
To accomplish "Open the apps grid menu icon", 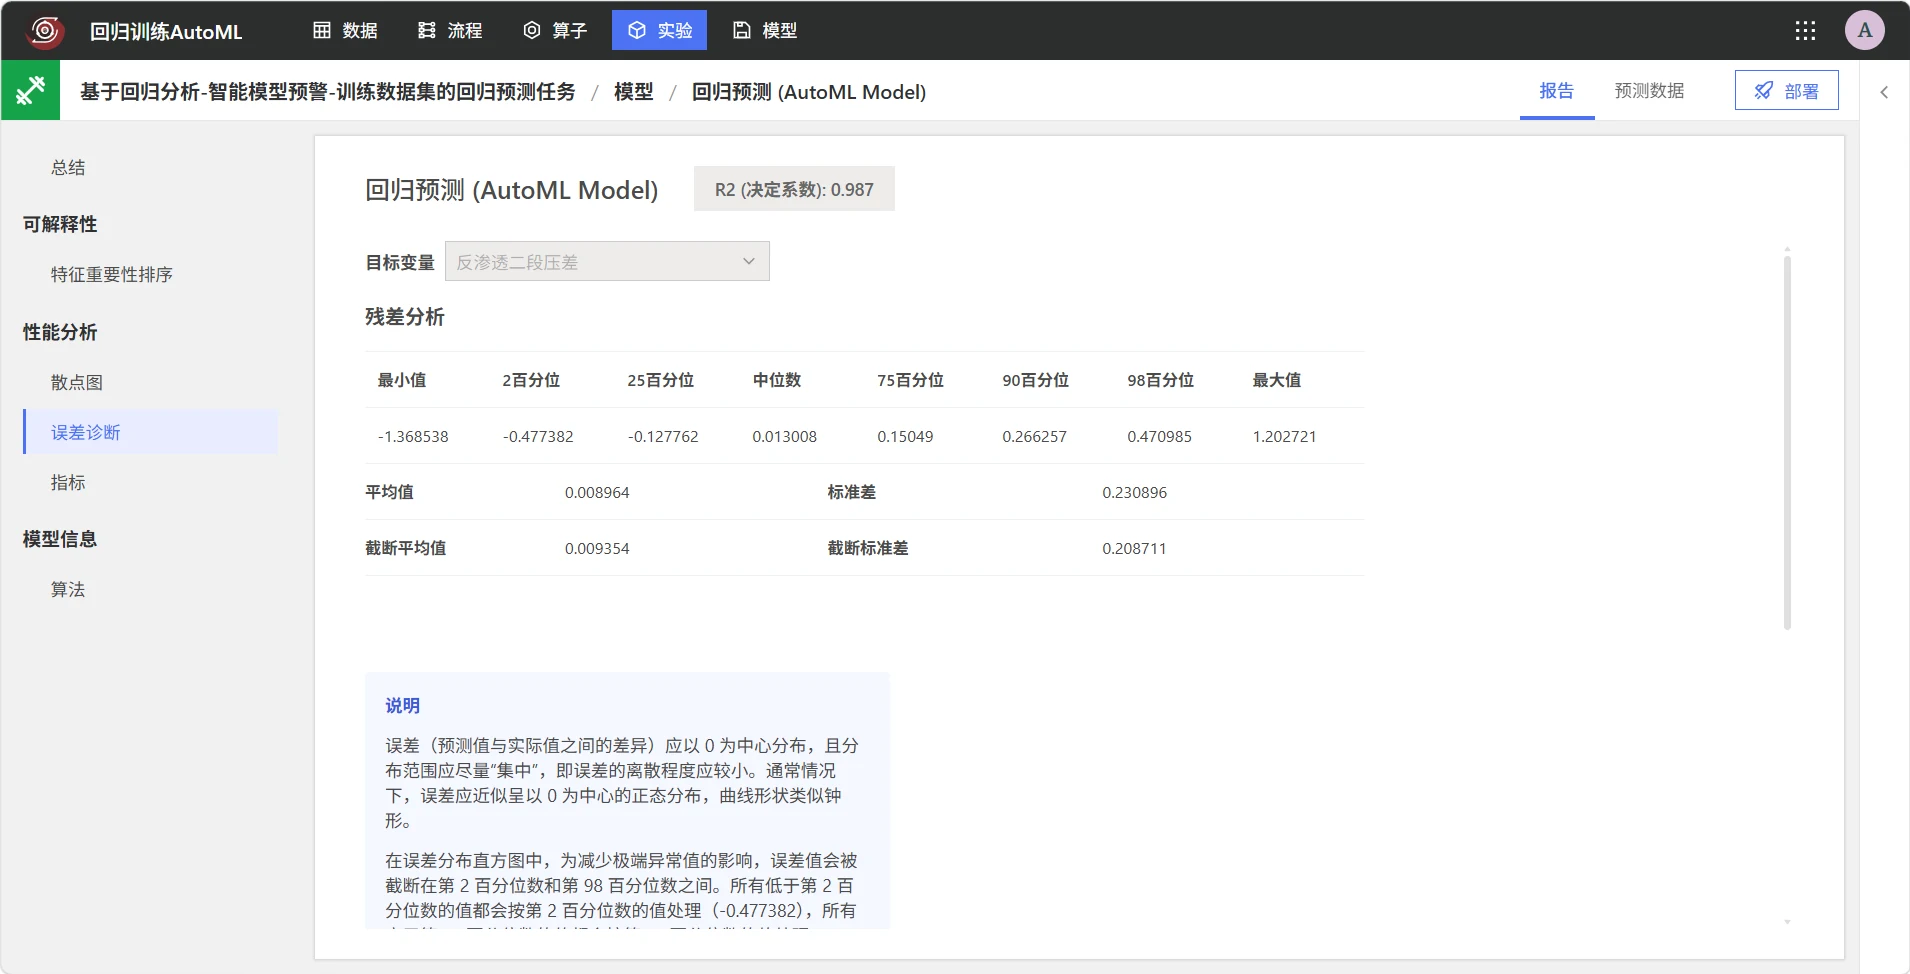I will (x=1805, y=31).
